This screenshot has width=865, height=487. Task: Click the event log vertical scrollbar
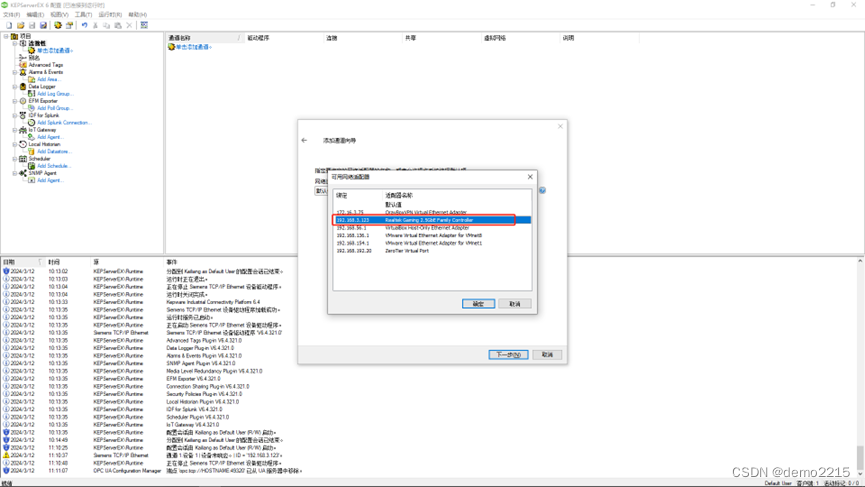859,368
